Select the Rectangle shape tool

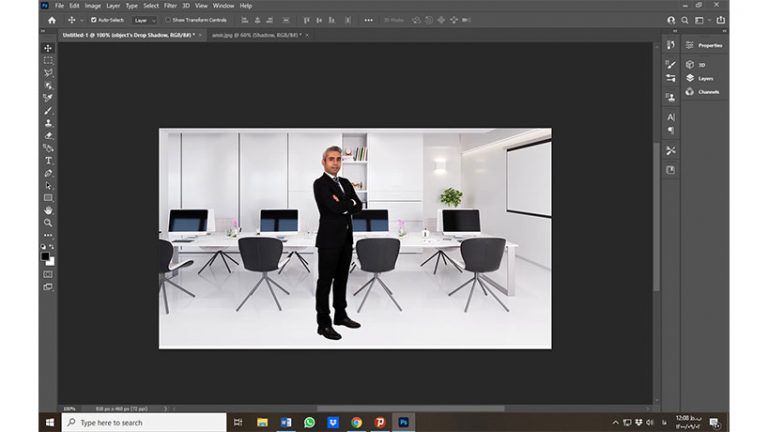(x=48, y=198)
